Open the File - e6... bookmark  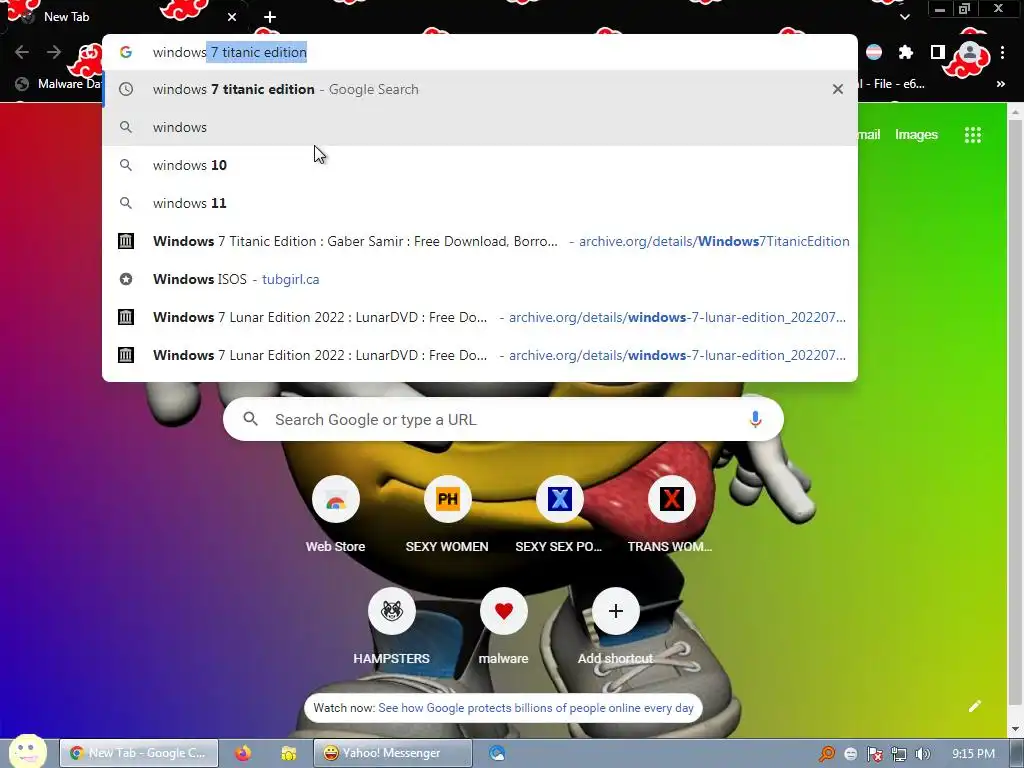(x=892, y=84)
